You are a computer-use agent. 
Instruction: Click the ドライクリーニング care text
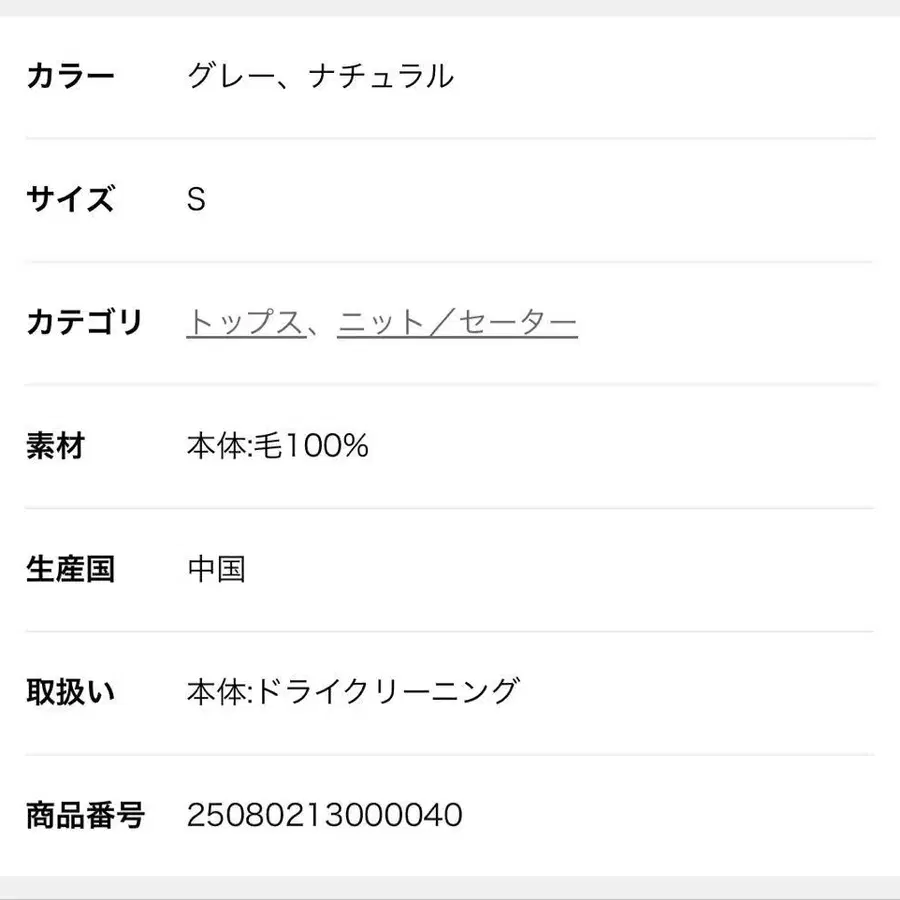388,692
